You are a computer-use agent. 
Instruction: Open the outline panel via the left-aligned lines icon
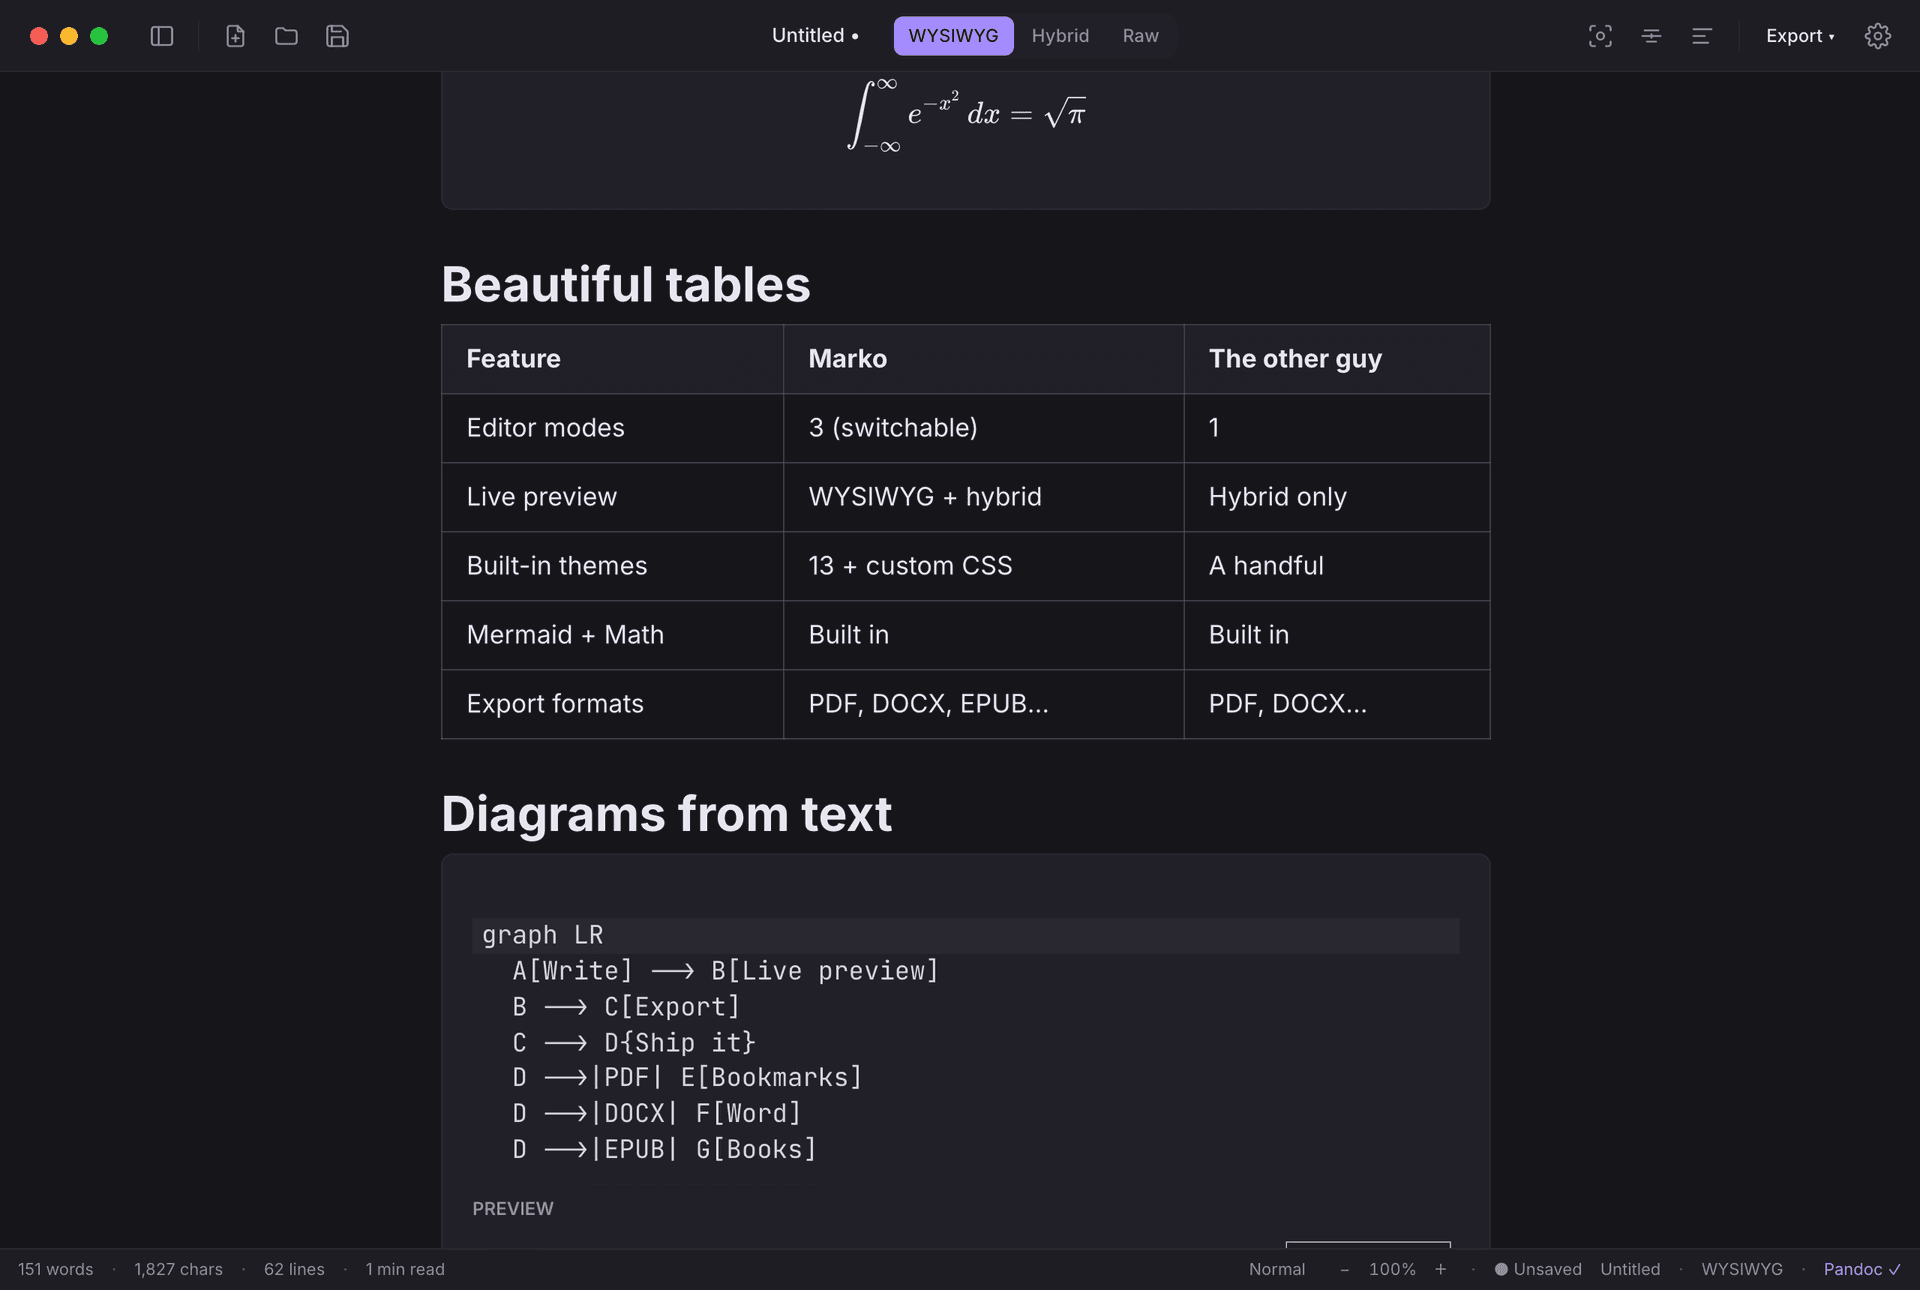pos(1702,36)
